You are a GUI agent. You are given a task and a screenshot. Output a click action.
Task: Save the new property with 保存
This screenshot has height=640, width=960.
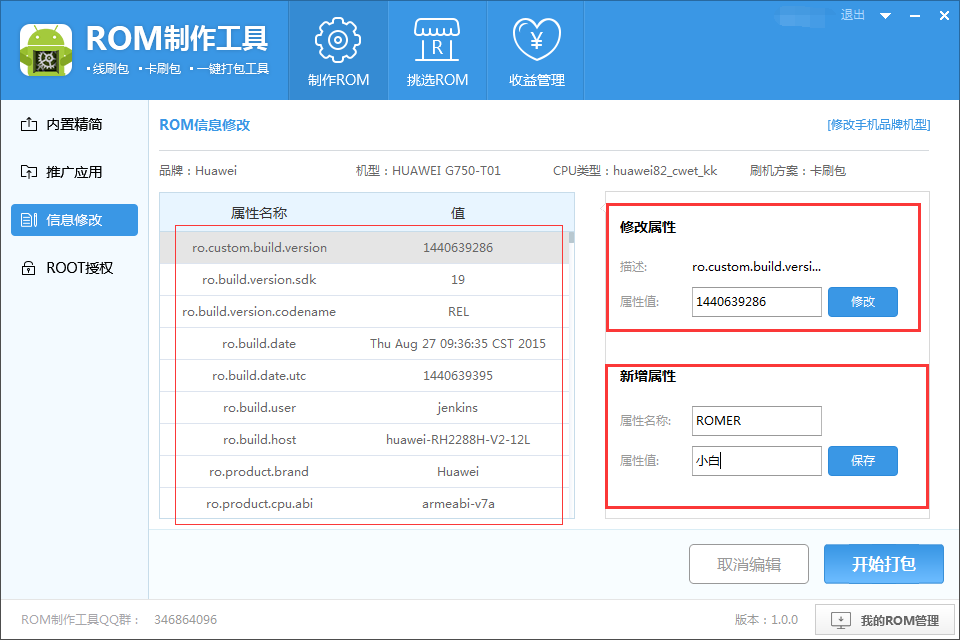click(862, 460)
